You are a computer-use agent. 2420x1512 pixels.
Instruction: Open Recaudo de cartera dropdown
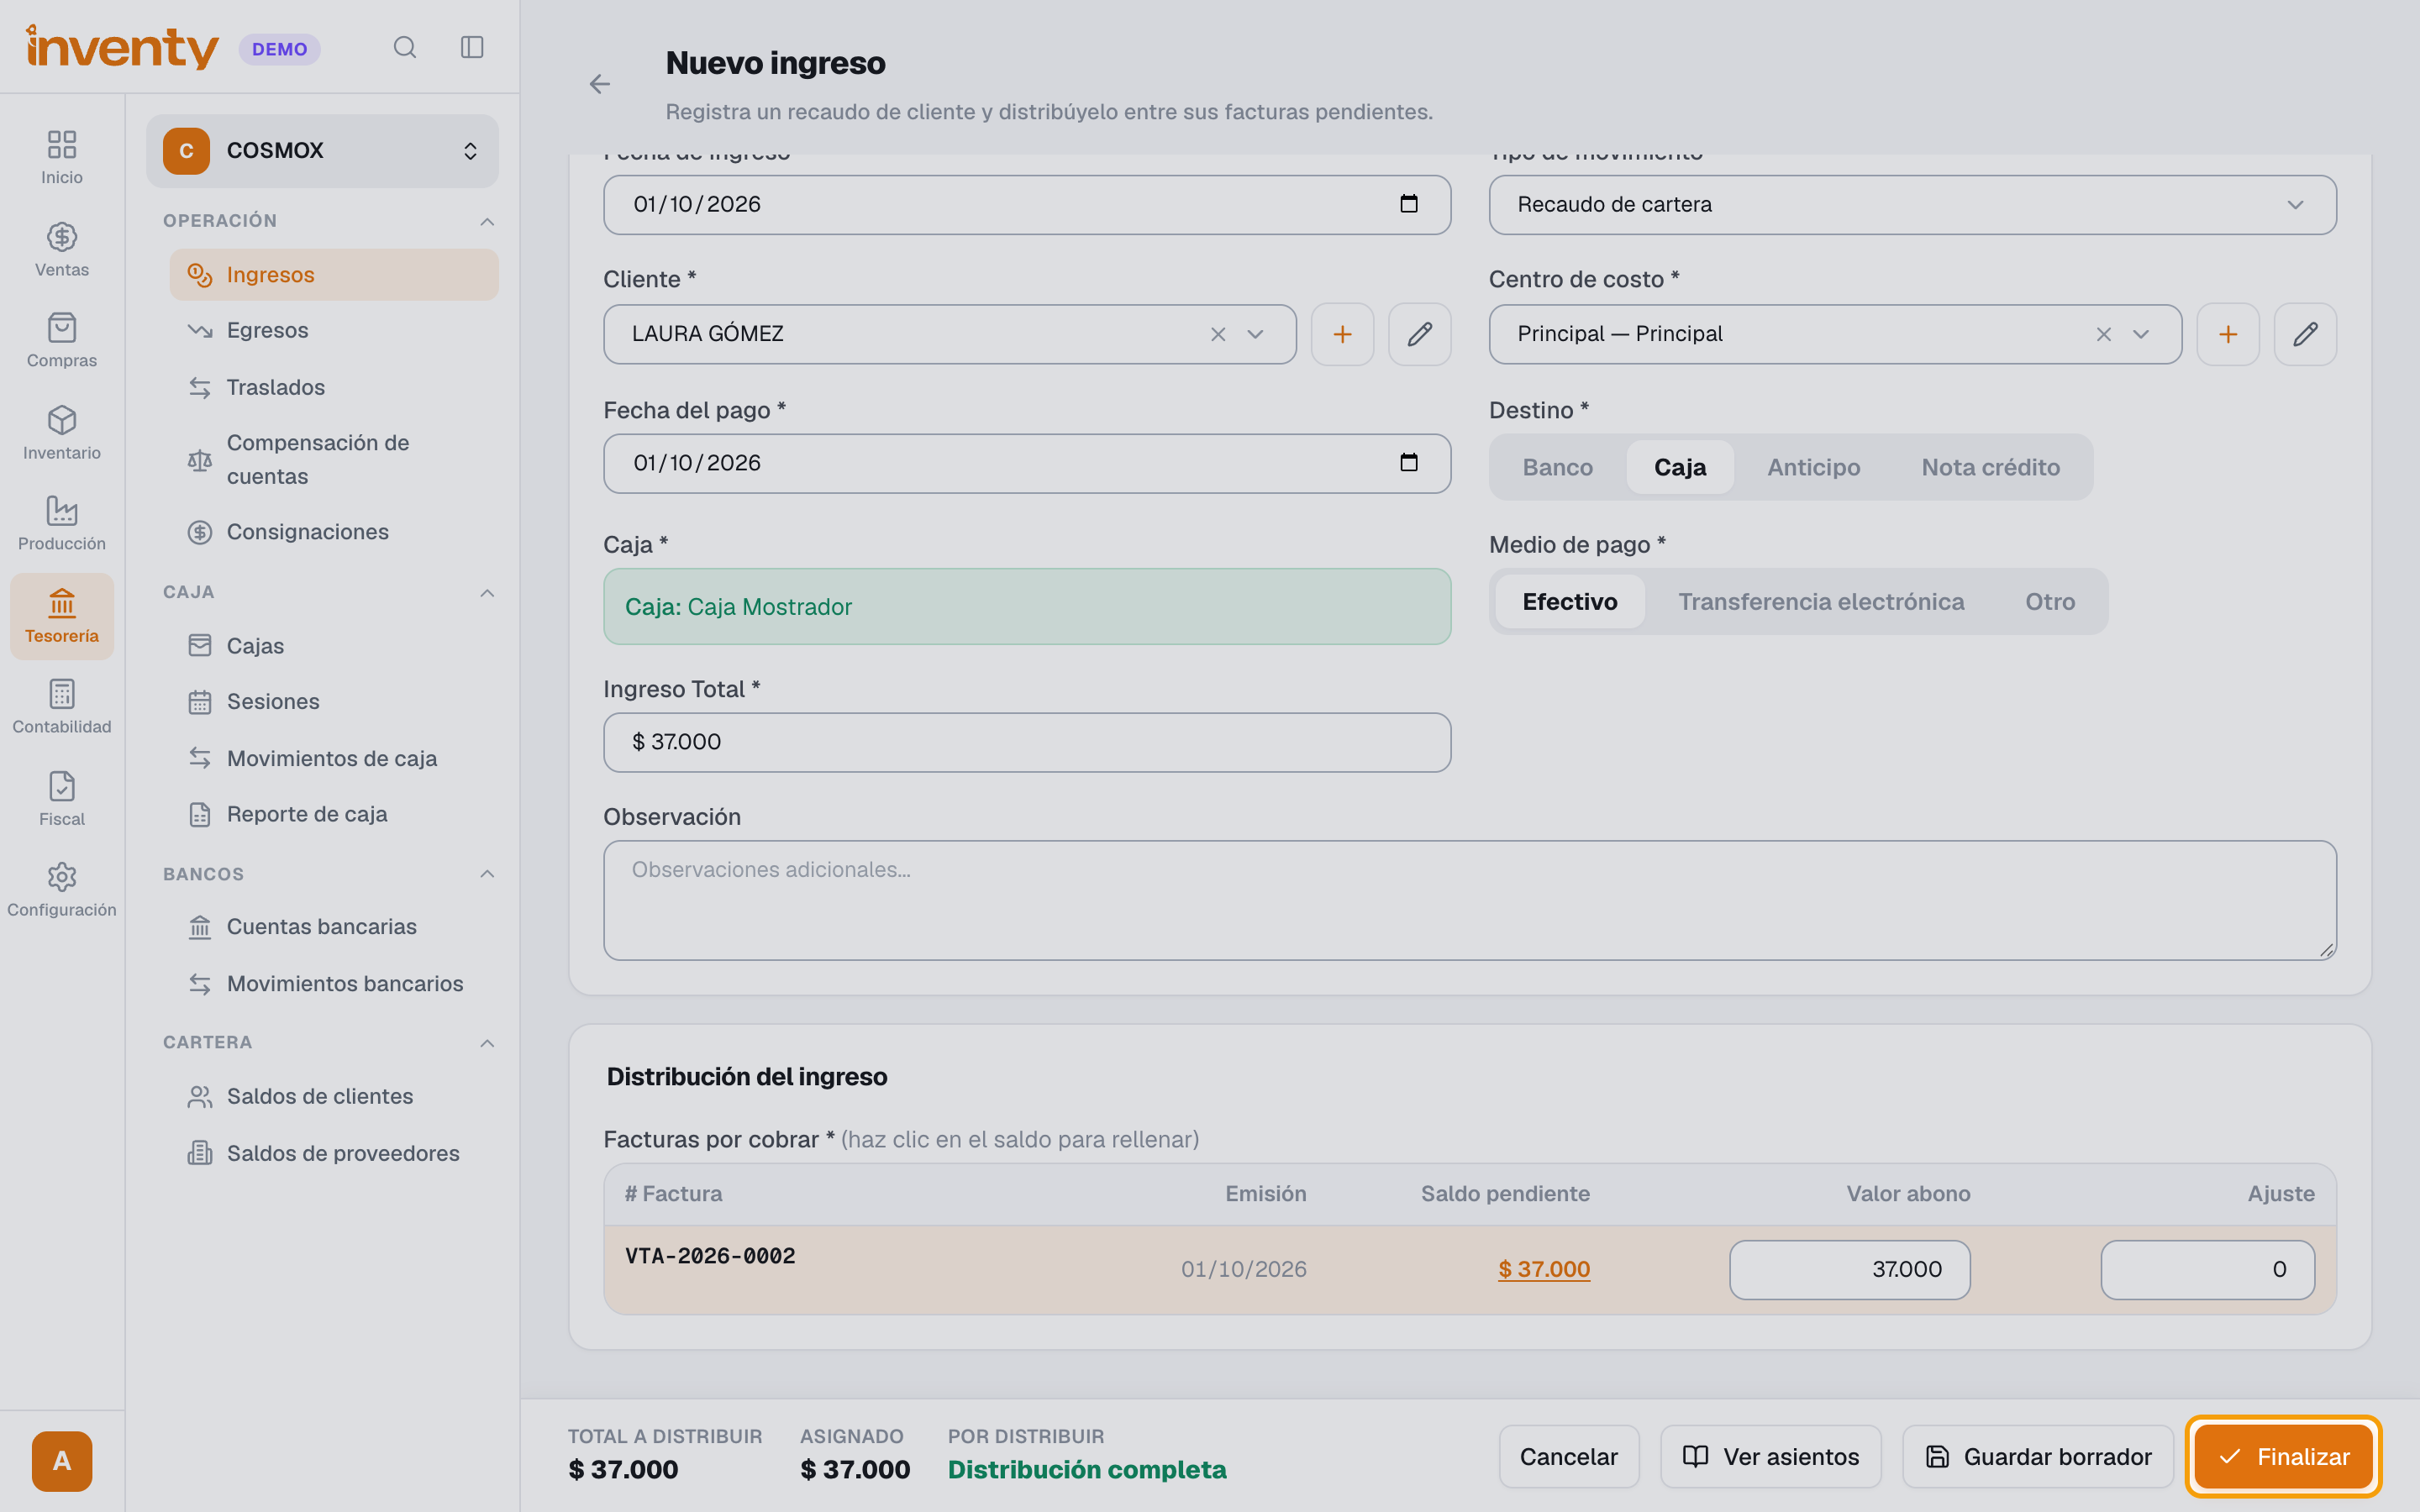click(1912, 205)
